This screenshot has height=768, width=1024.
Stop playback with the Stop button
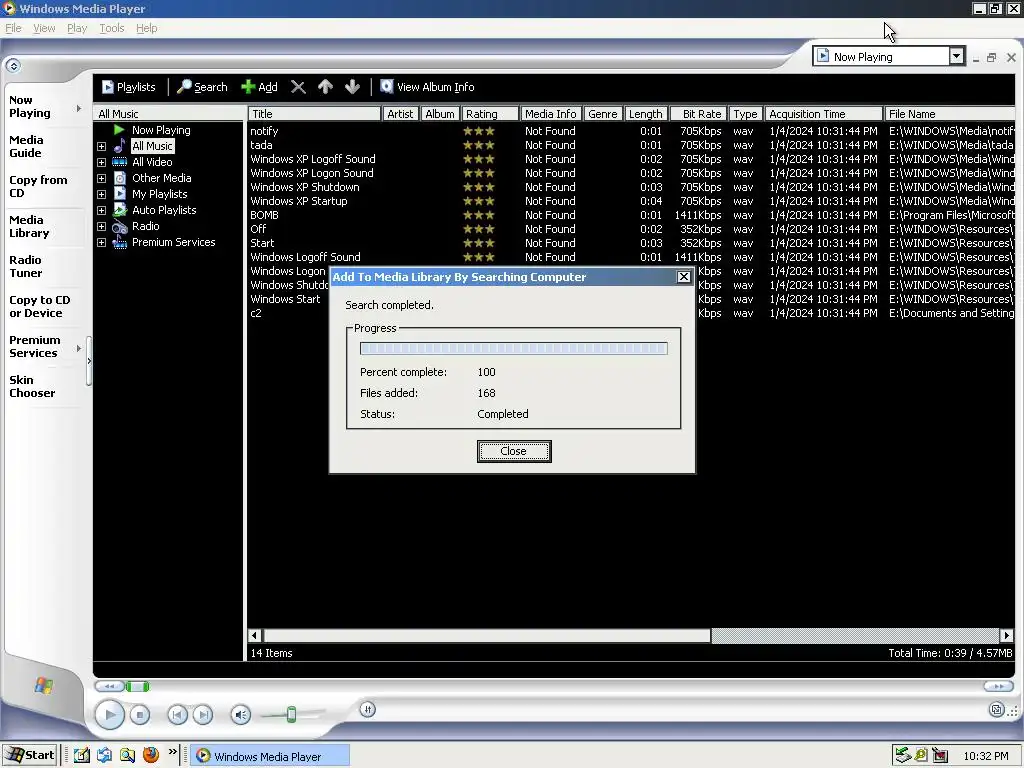[x=140, y=715]
